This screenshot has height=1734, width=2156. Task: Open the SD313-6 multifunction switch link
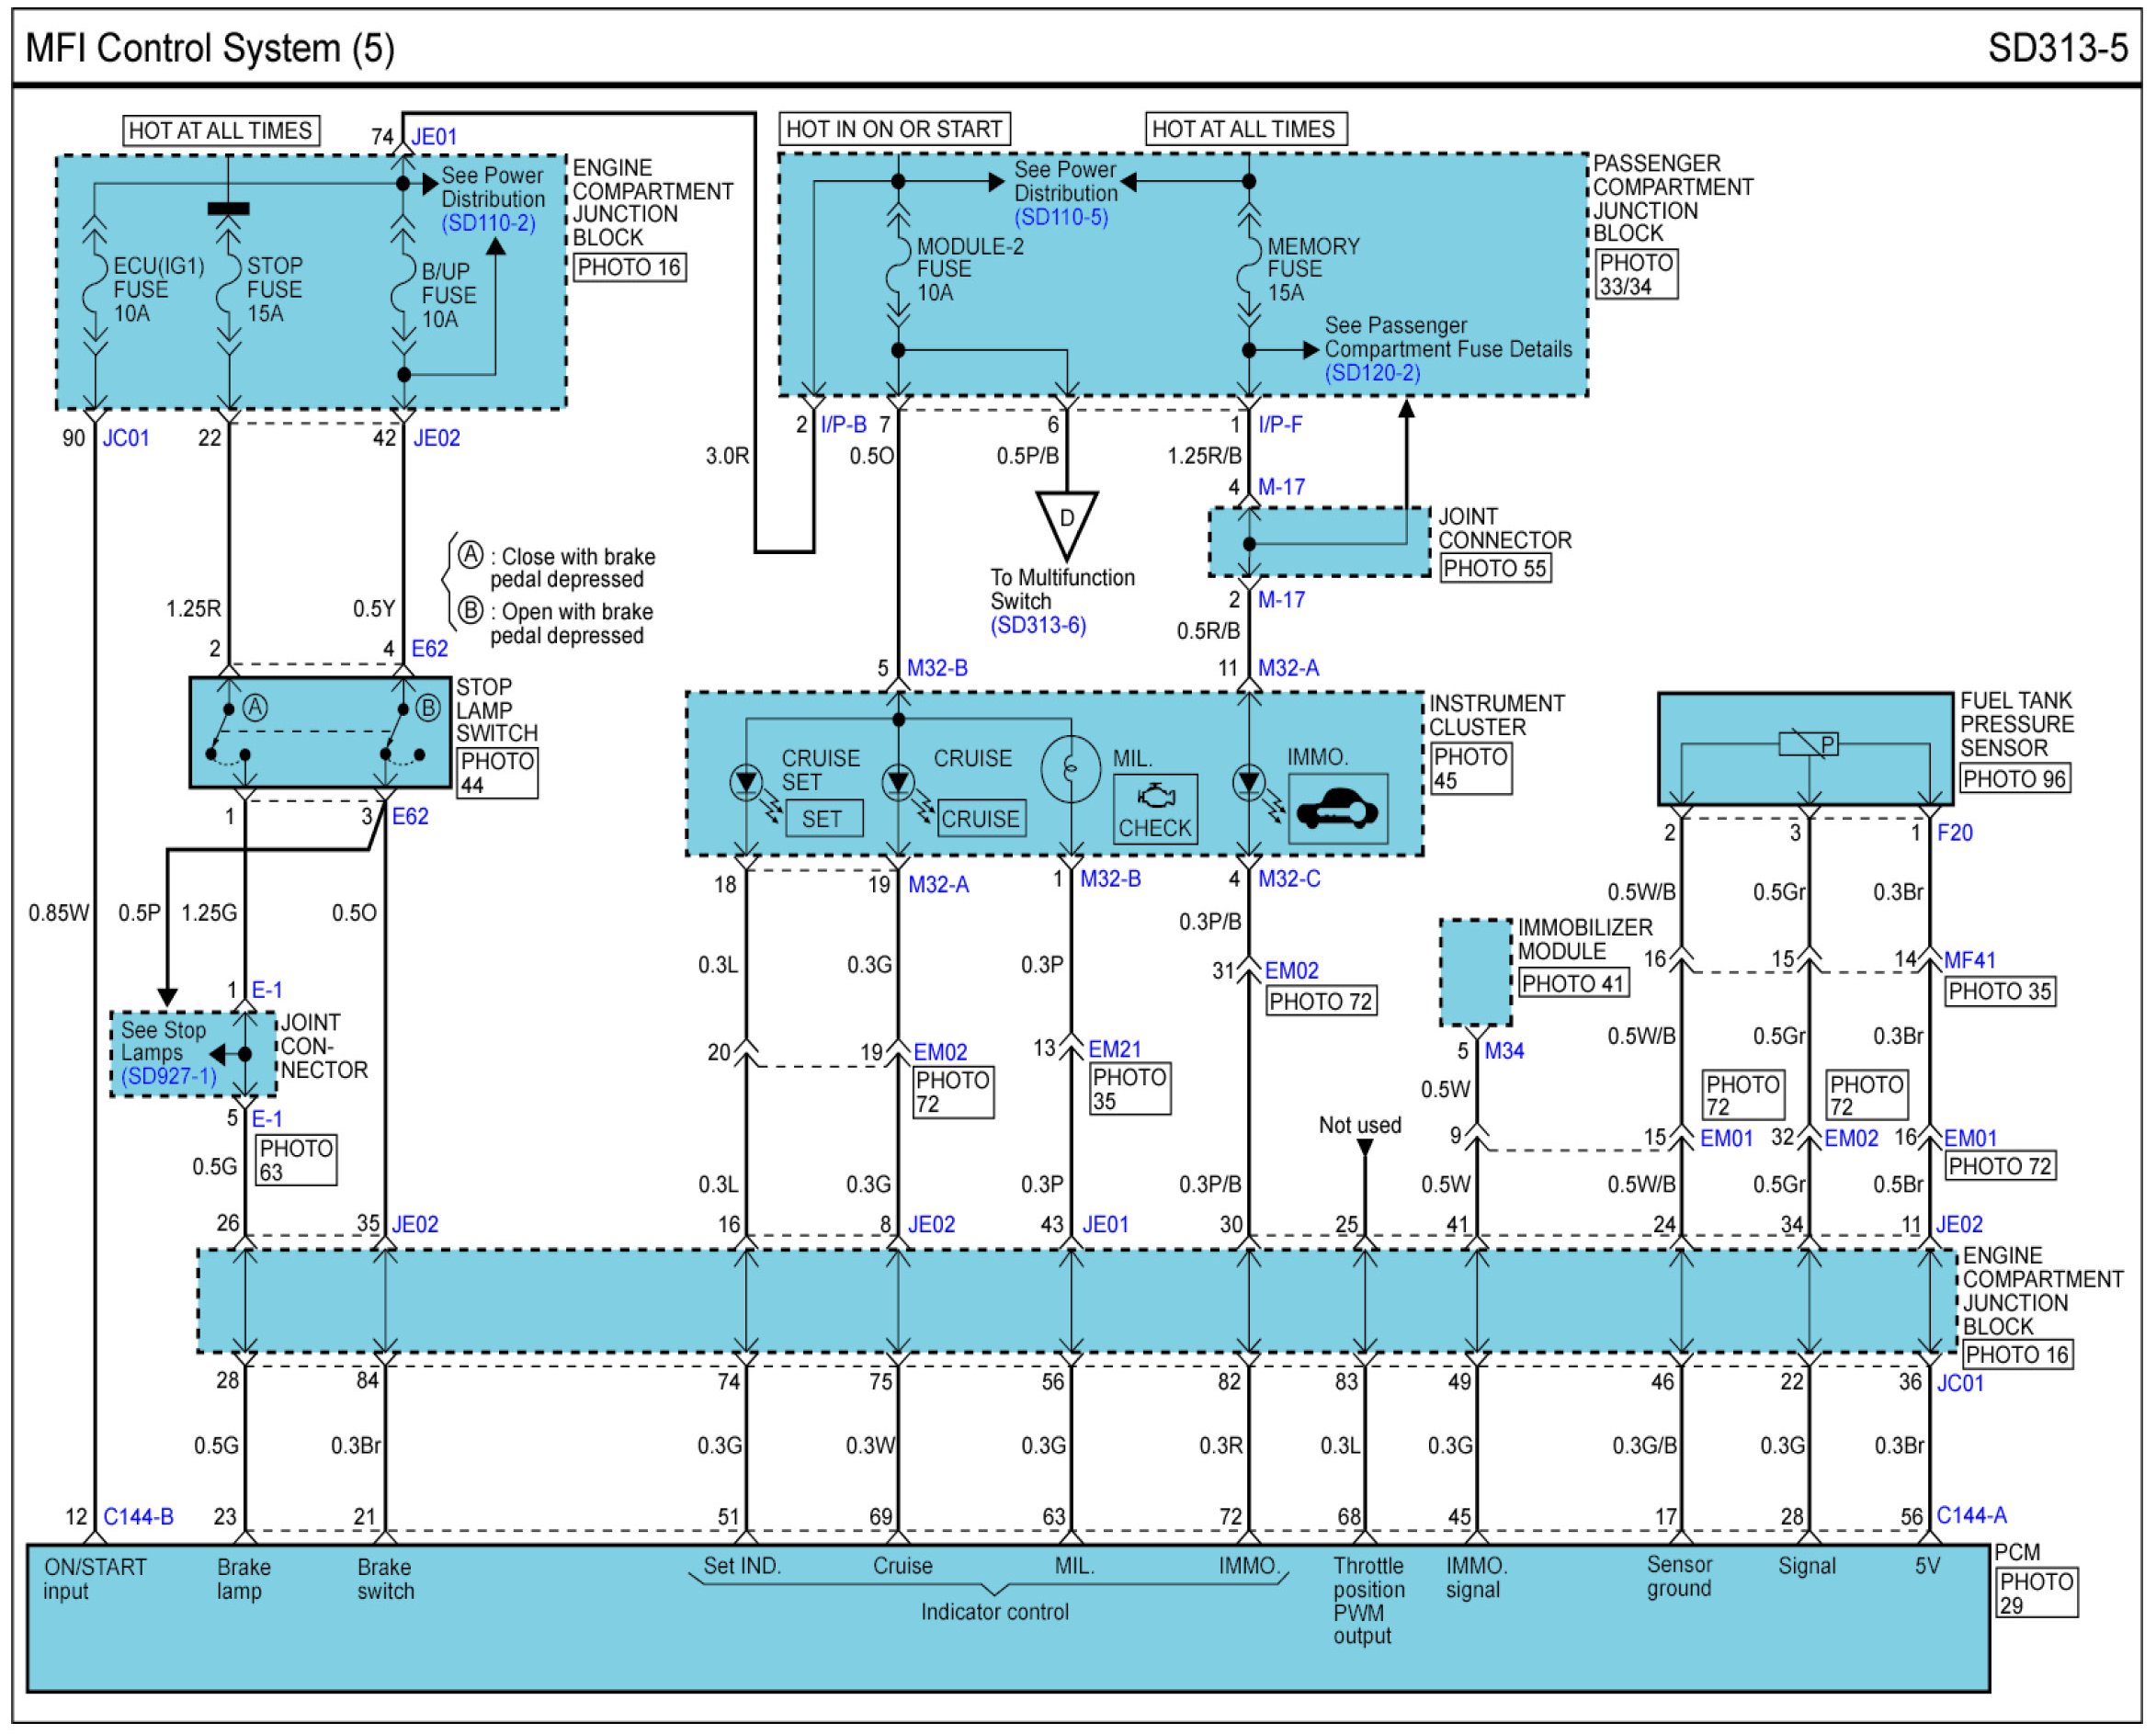click(1038, 626)
